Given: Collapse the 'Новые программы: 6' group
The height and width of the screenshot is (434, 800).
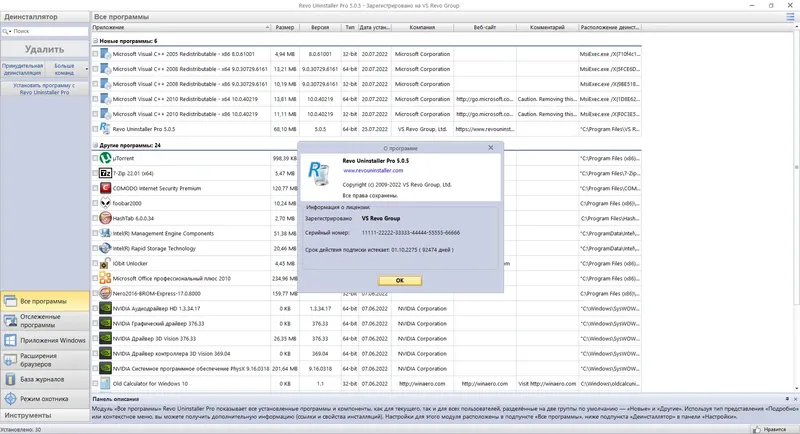Looking at the screenshot, I should click(95, 41).
